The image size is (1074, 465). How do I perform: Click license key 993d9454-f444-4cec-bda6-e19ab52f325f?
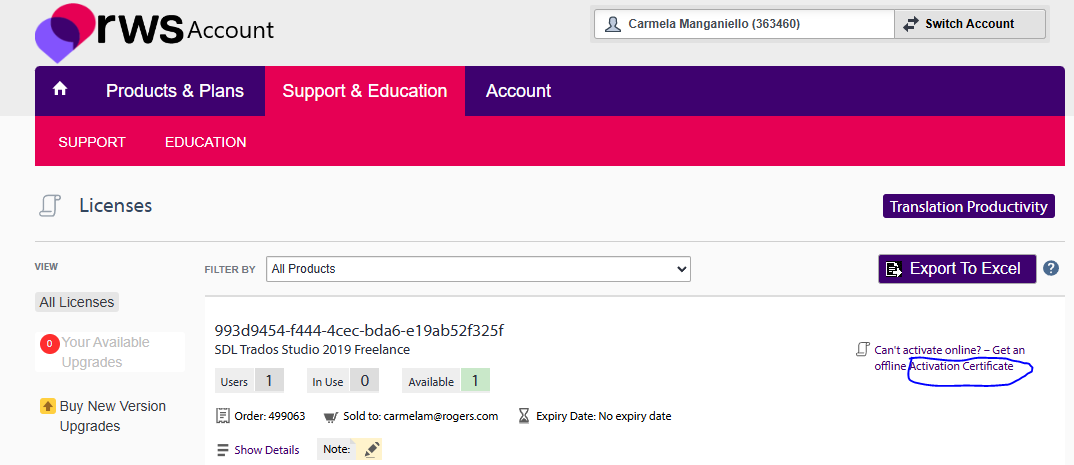tap(360, 331)
